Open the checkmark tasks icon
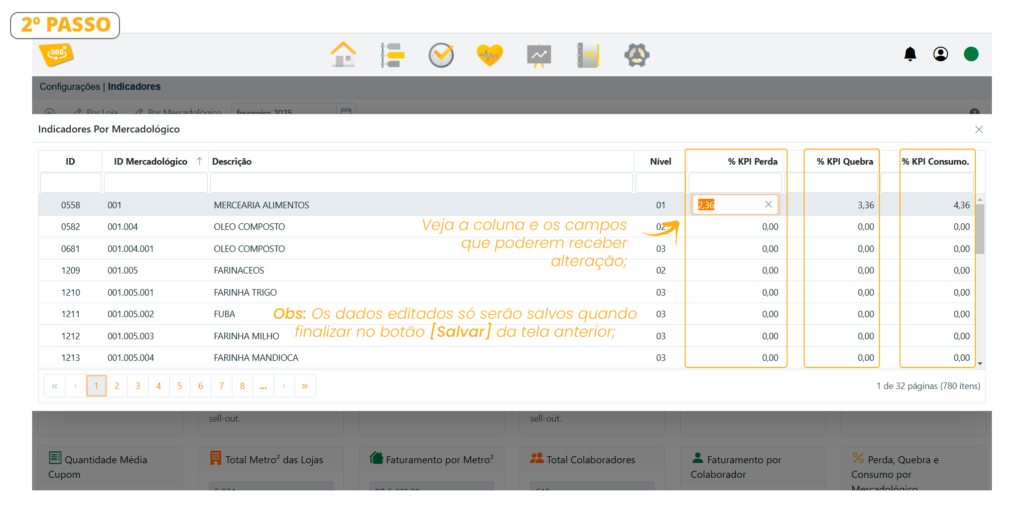The height and width of the screenshot is (523, 1024). coord(441,55)
